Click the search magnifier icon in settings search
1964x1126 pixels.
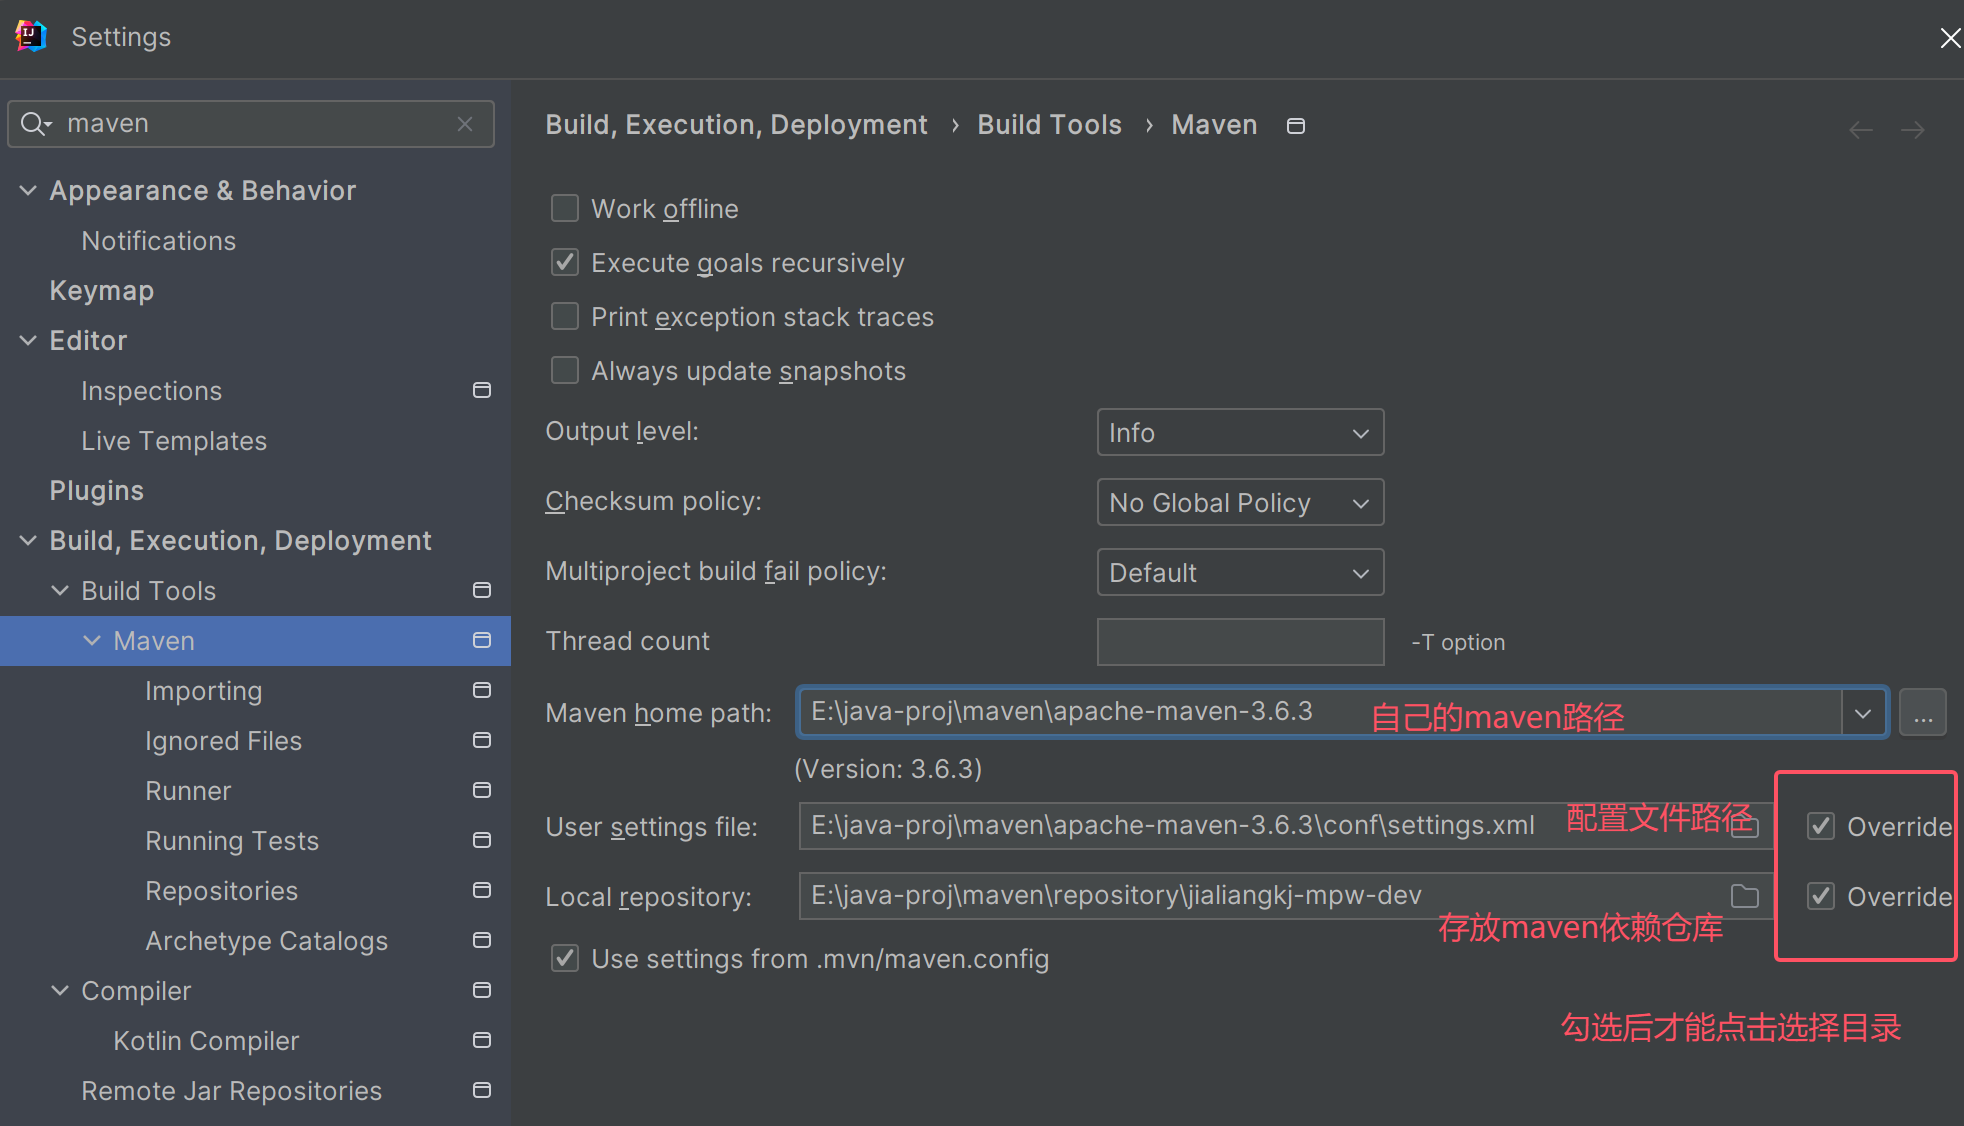click(35, 123)
